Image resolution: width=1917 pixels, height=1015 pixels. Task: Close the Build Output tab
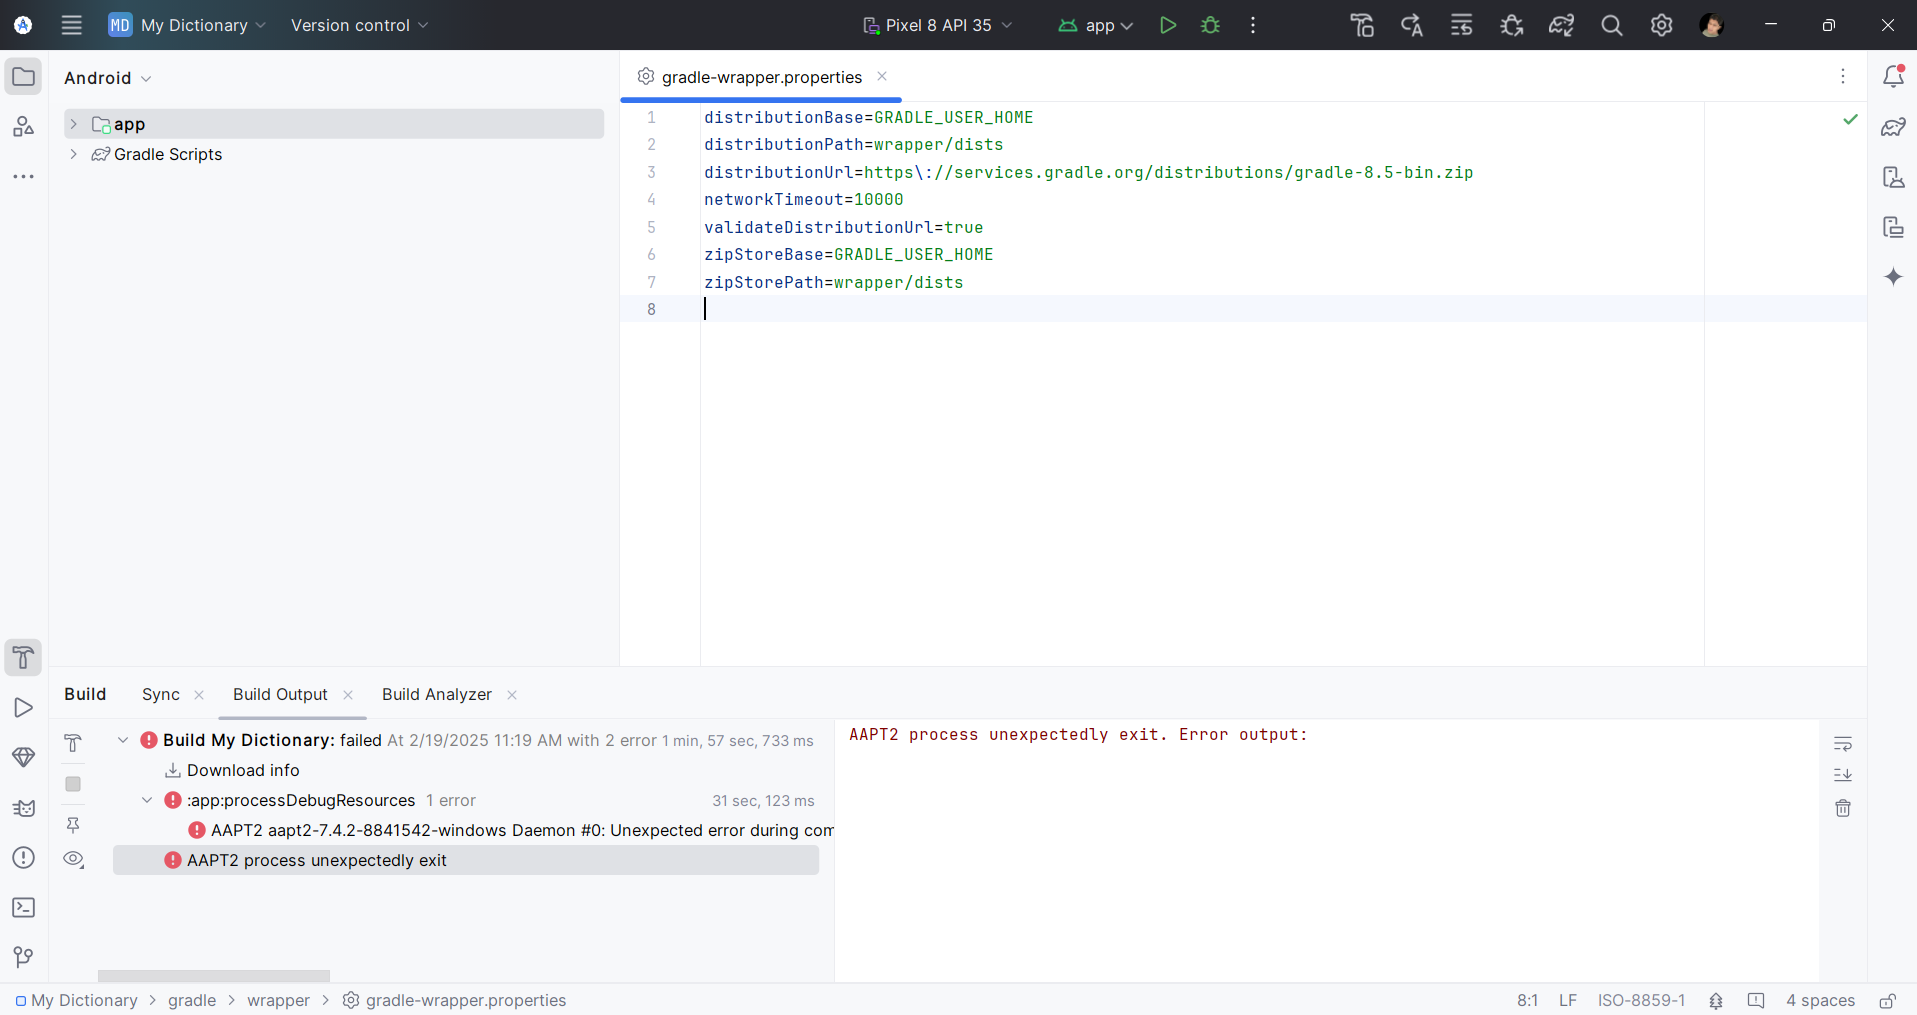tap(348, 695)
